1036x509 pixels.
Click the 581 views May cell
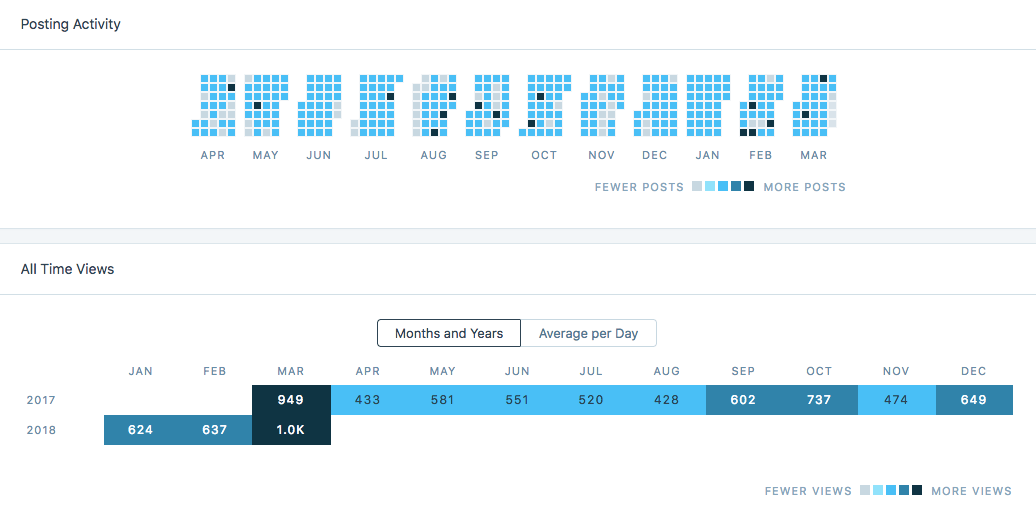click(x=442, y=400)
